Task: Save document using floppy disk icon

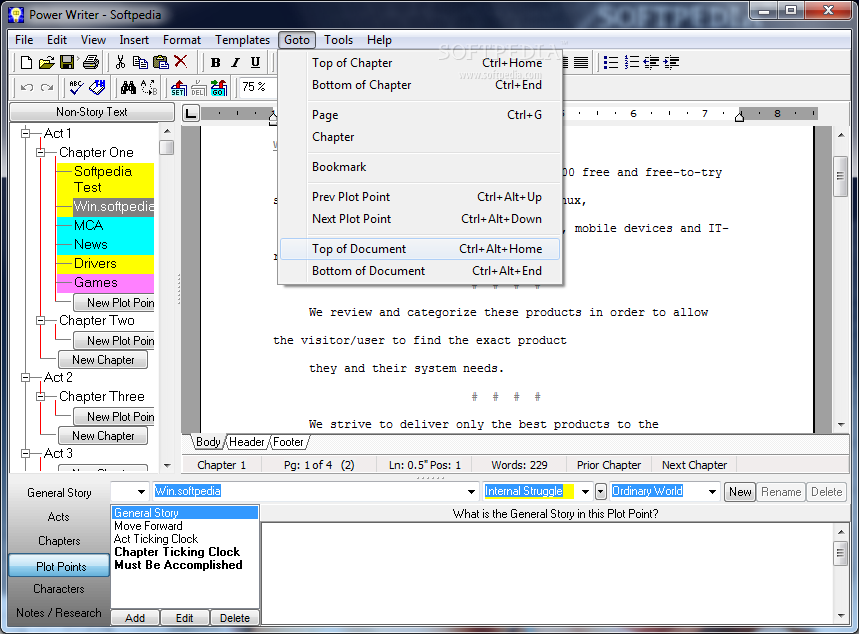Action: [x=67, y=62]
